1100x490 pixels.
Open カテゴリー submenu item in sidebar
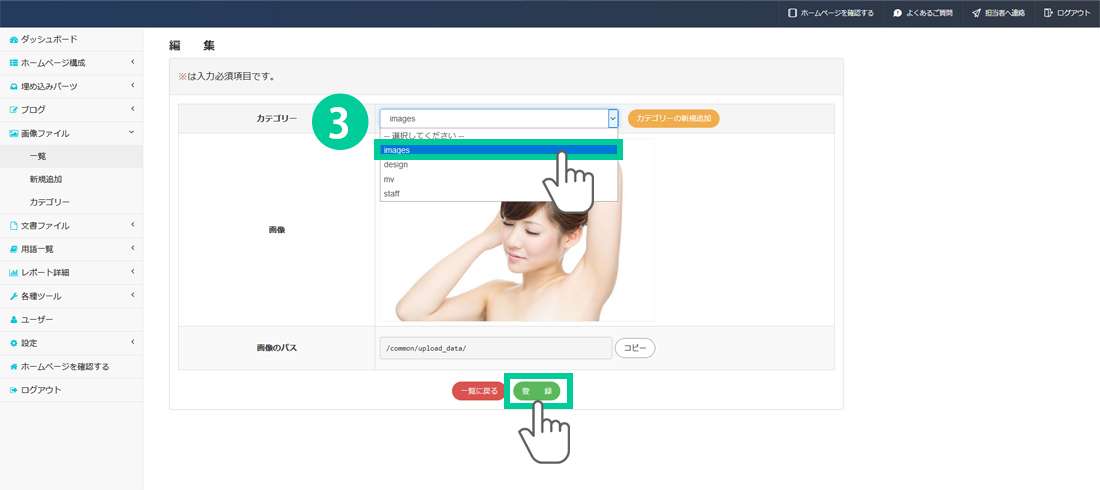click(x=49, y=202)
